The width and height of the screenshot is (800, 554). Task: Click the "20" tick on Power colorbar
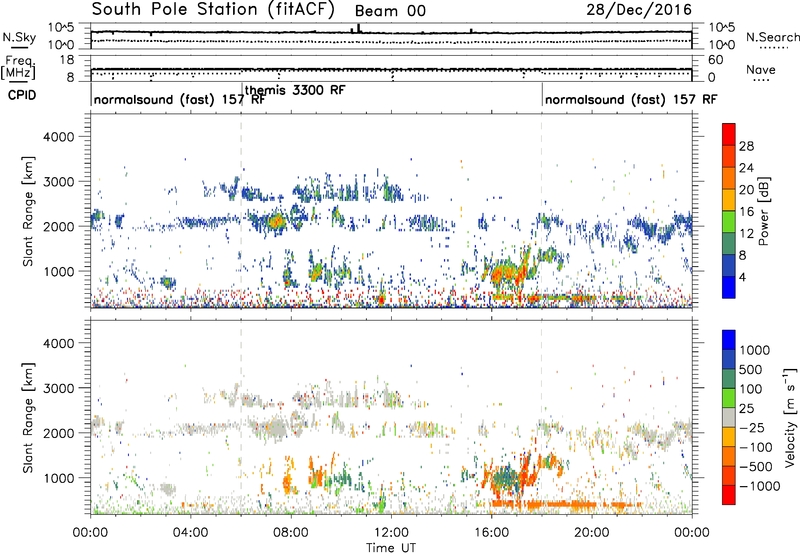(746, 190)
